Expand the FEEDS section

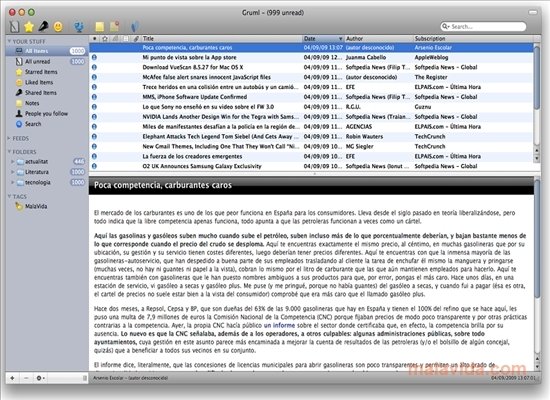click(9, 138)
